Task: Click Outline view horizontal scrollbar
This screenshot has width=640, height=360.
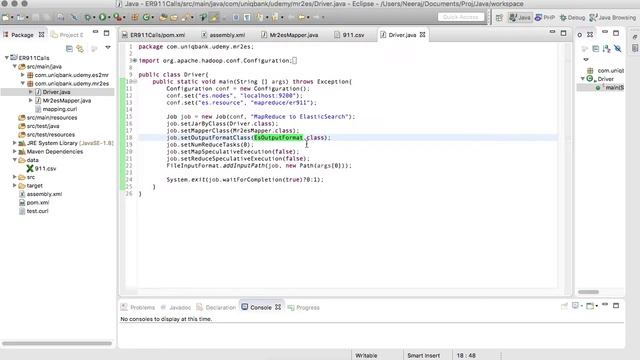Action: [x=588, y=292]
